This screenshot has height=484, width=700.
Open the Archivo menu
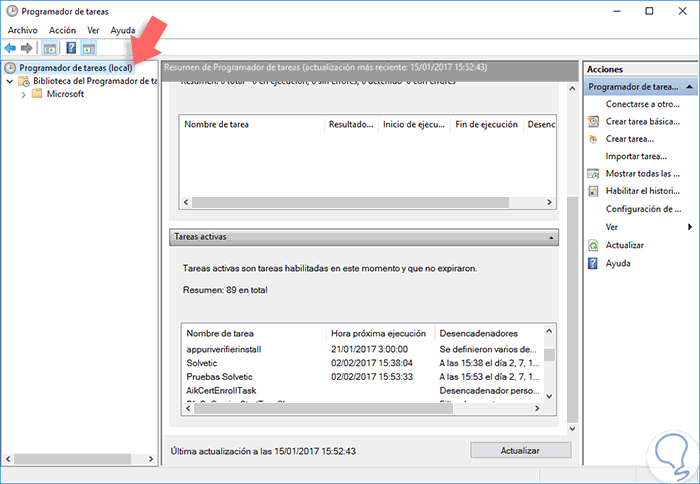pyautogui.click(x=23, y=30)
